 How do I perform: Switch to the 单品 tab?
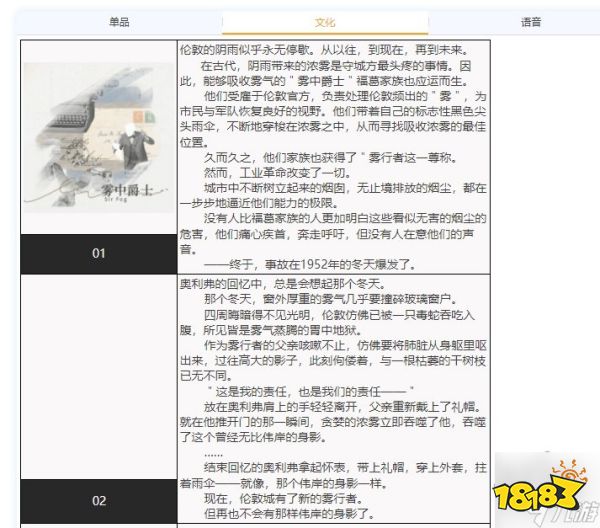pyautogui.click(x=118, y=21)
